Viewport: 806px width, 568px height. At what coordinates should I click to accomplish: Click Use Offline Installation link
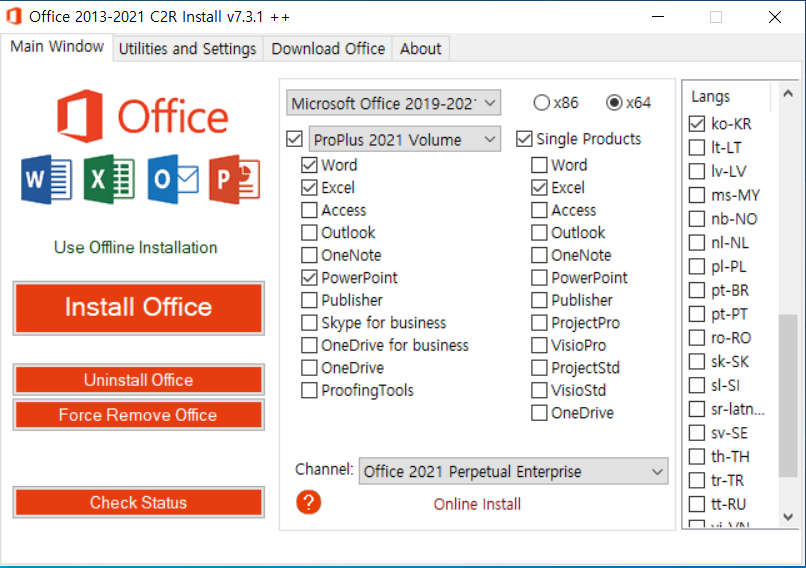(136, 247)
